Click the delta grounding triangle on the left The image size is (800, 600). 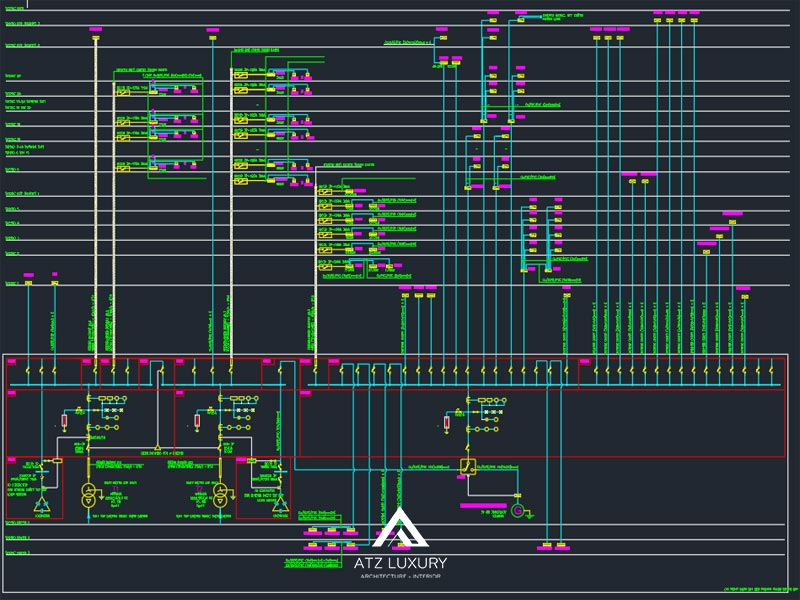tap(40, 506)
